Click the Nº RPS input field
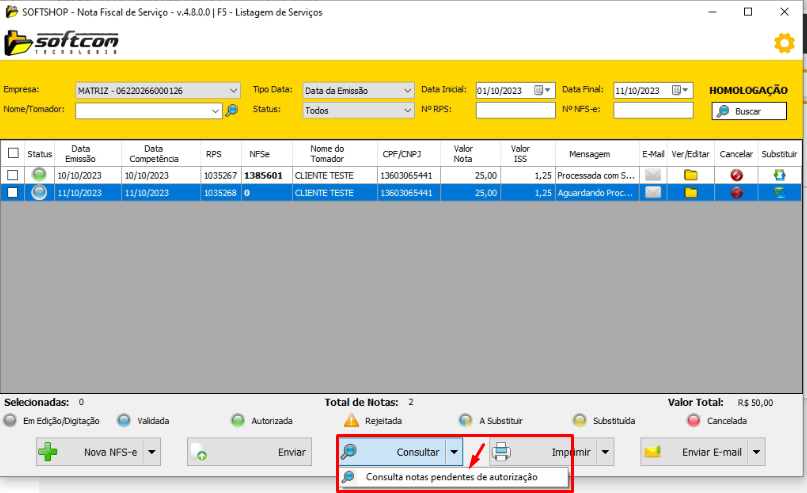Viewport: 807px width, 493px height. (515, 110)
